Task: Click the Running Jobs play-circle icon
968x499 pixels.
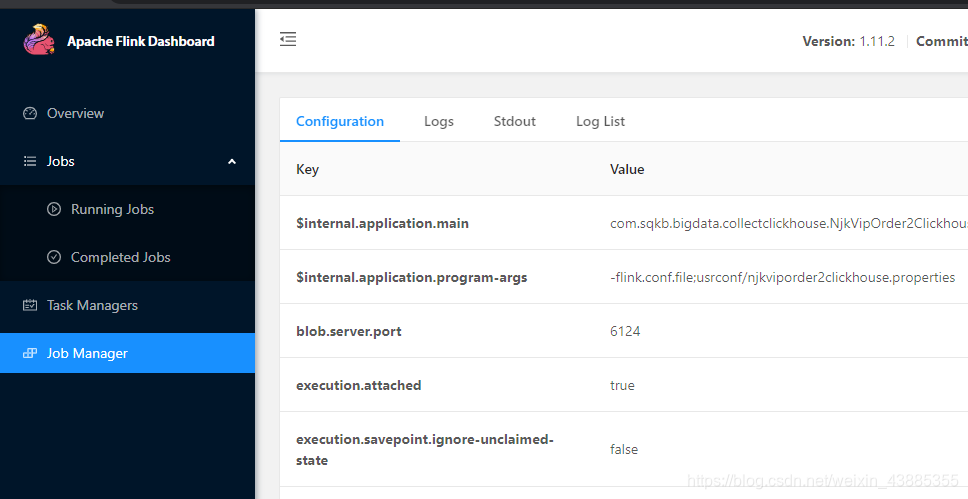Action: pyautogui.click(x=54, y=209)
